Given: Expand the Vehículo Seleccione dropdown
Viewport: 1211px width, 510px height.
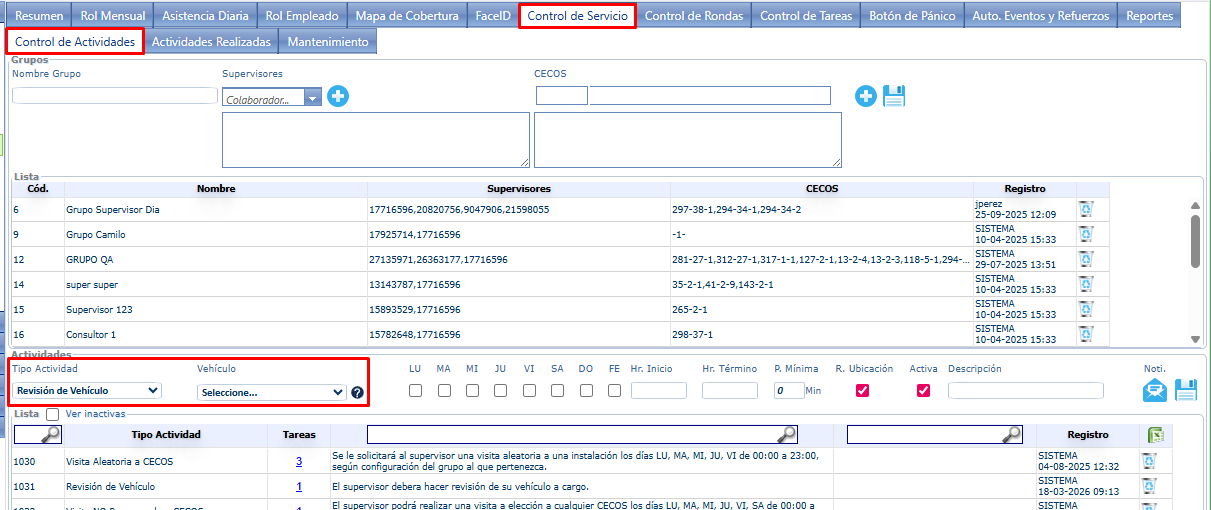Looking at the screenshot, I should 271,392.
